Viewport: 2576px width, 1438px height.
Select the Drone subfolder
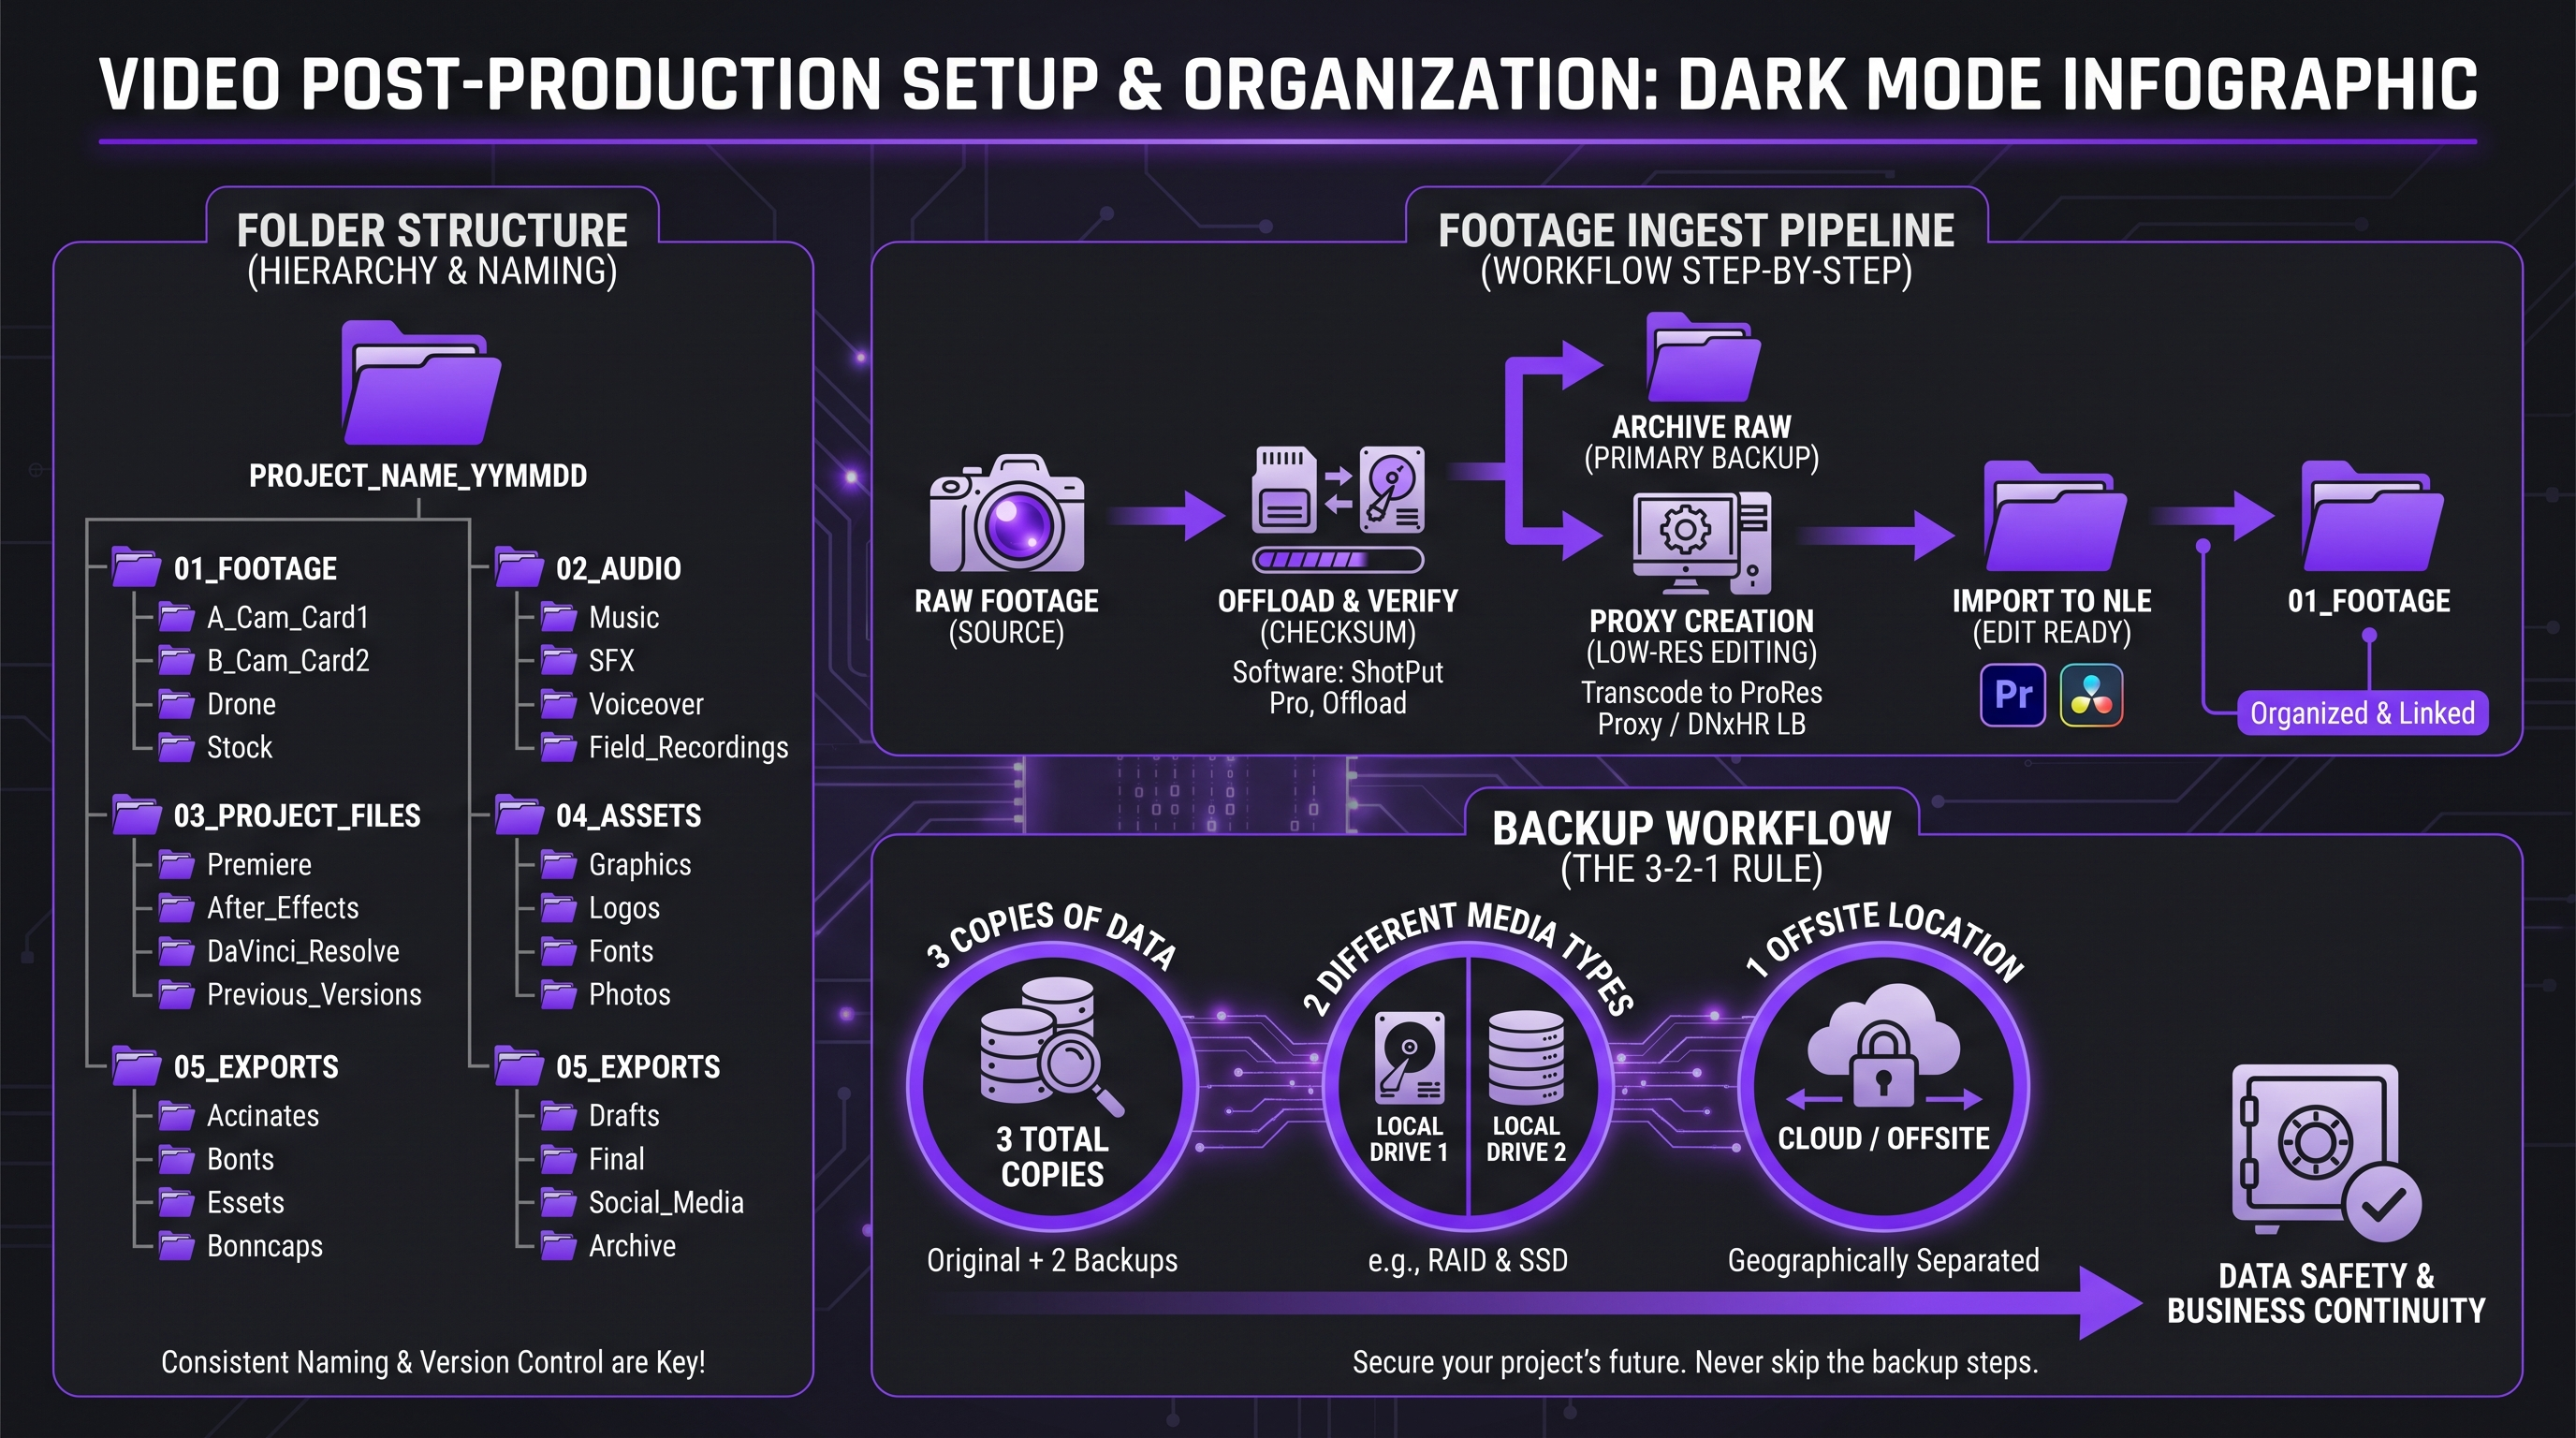coord(217,704)
